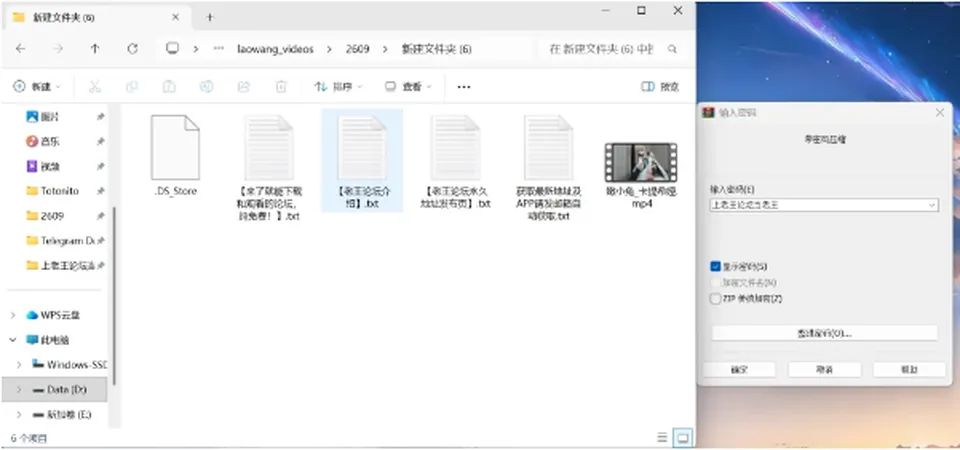Expand the Windows-SSD drive node
Image resolution: width=960 pixels, height=450 pixels.
[x=19, y=365]
